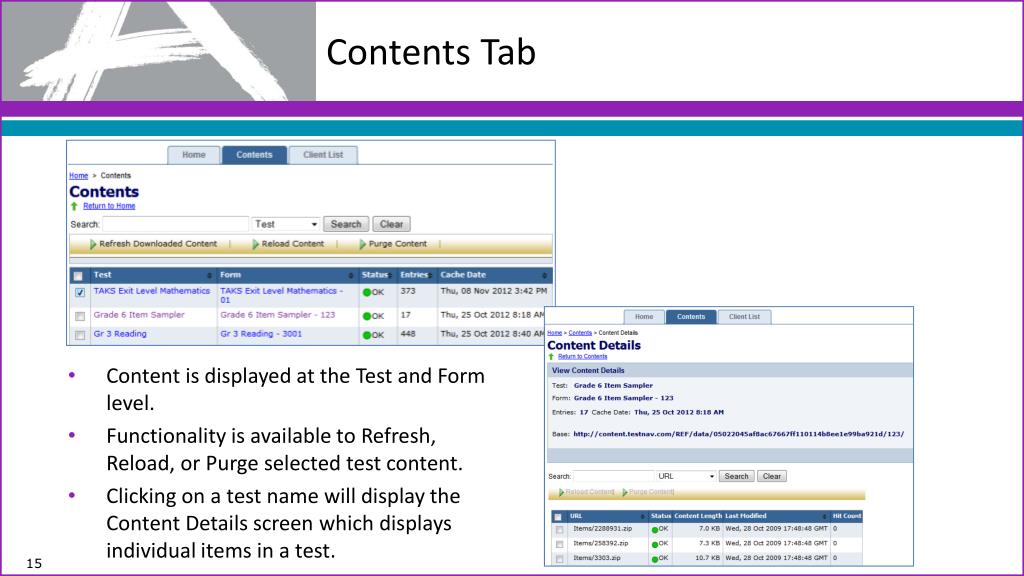Click Contents breadcrumb link in Content Details
This screenshot has width=1024, height=576.
click(x=580, y=333)
